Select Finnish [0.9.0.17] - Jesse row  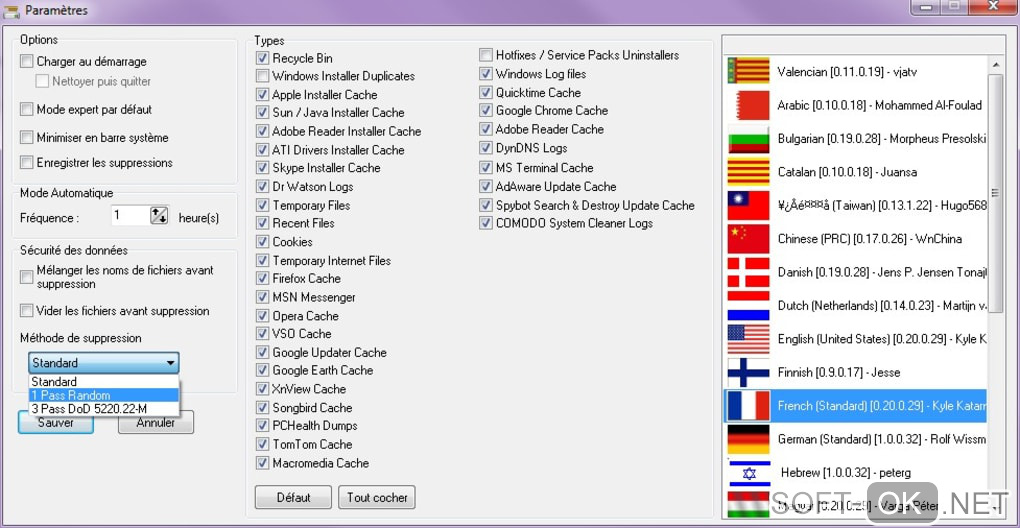click(855, 373)
